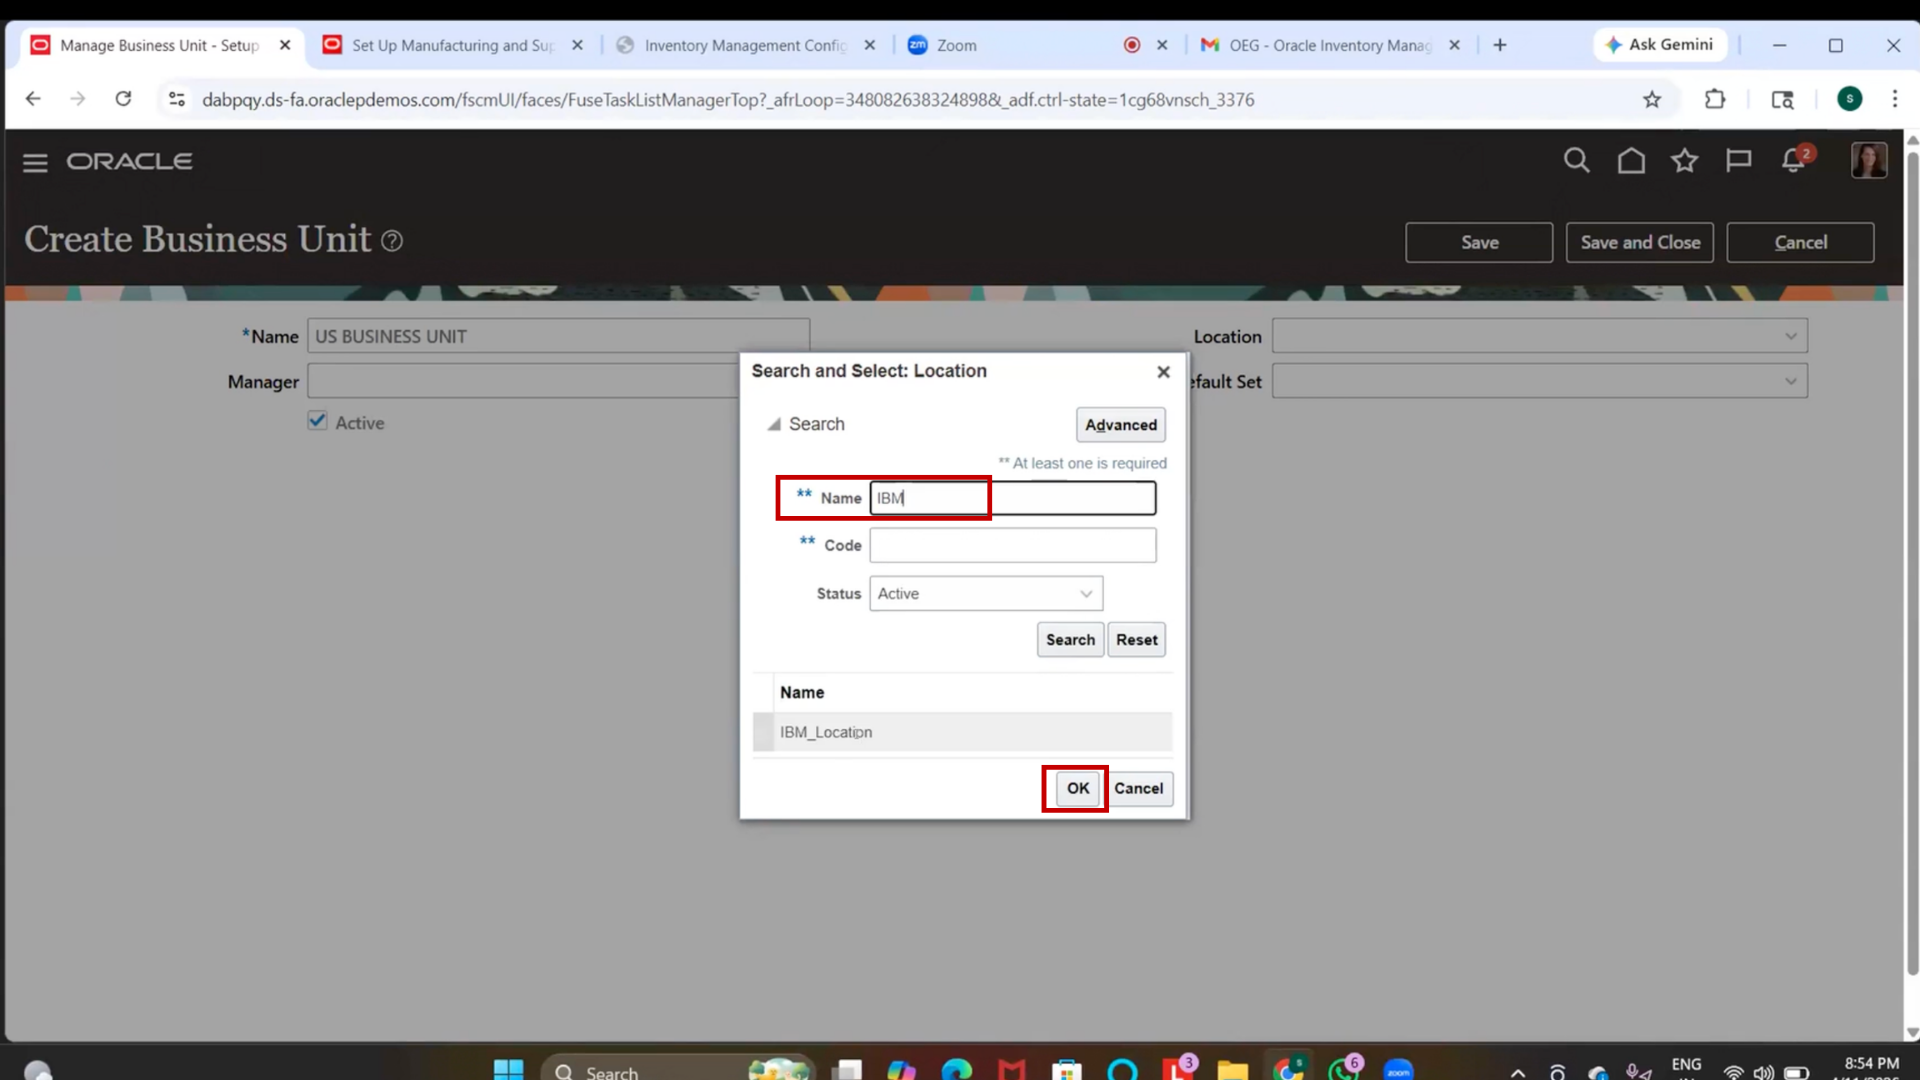Viewport: 1920px width, 1080px height.
Task: Open the Windows Start menu
Action: 508,1070
